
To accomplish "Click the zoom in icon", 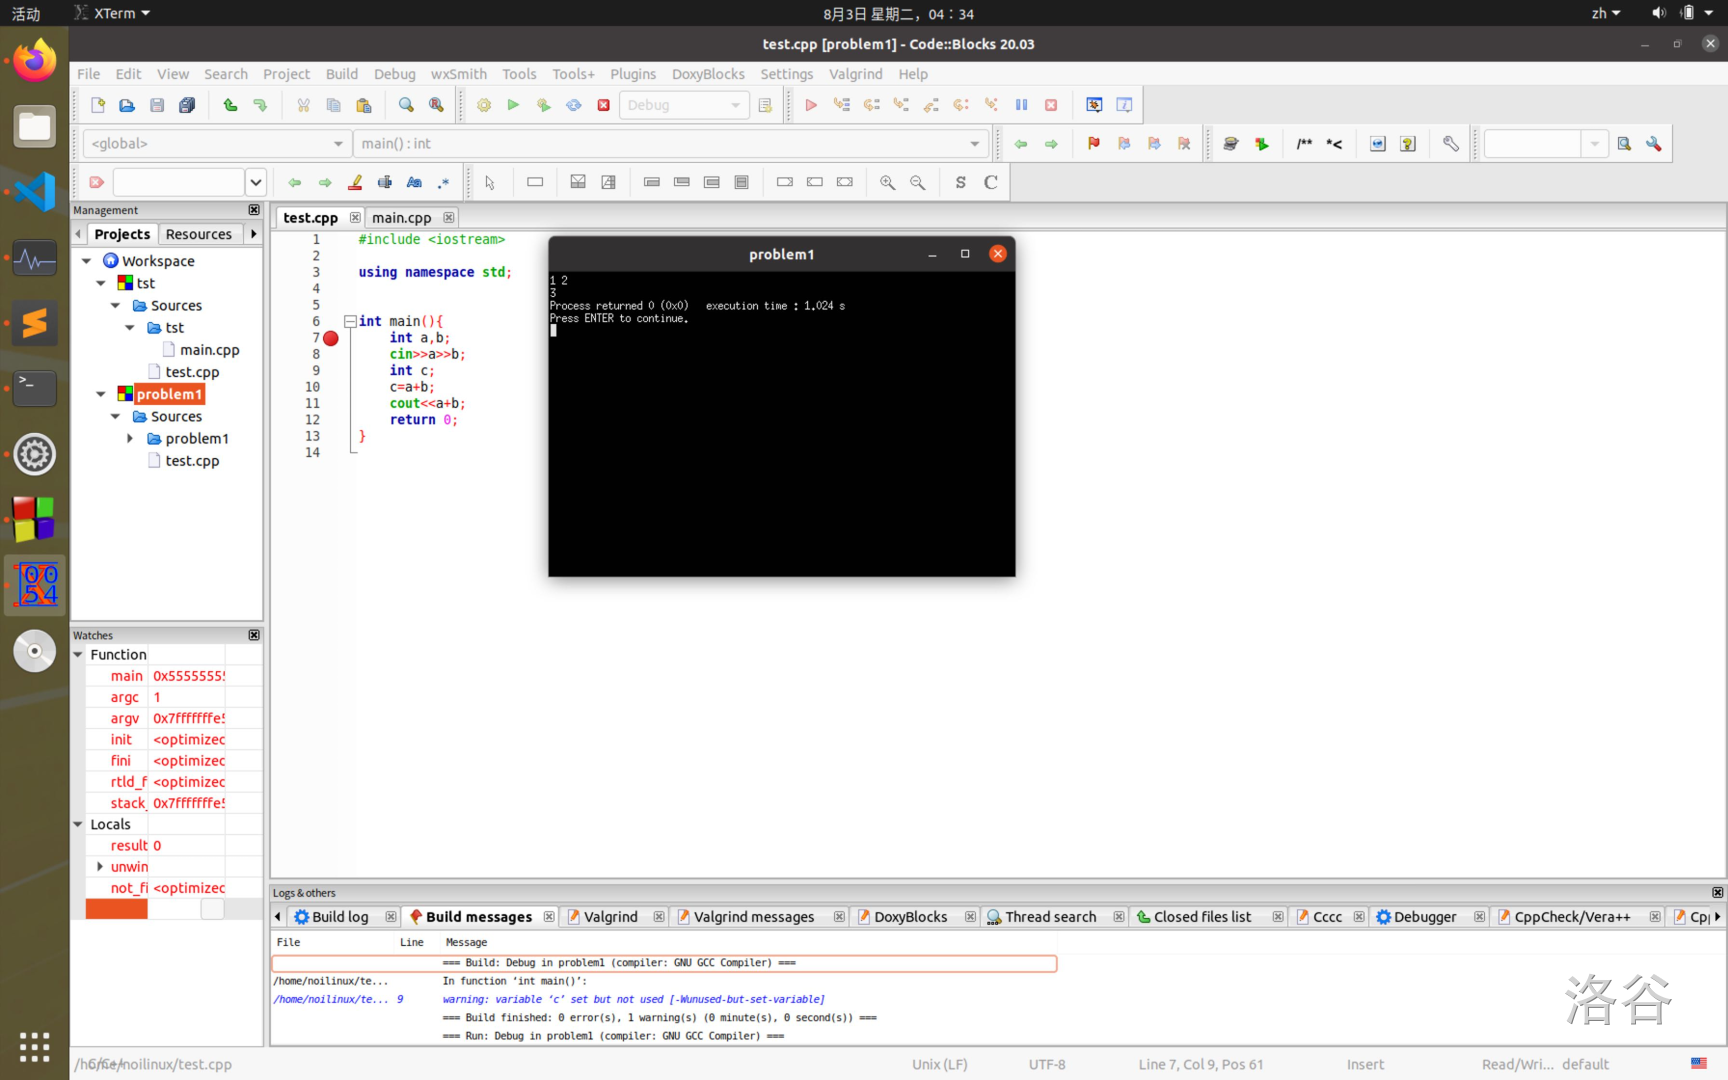I will pos(887,182).
